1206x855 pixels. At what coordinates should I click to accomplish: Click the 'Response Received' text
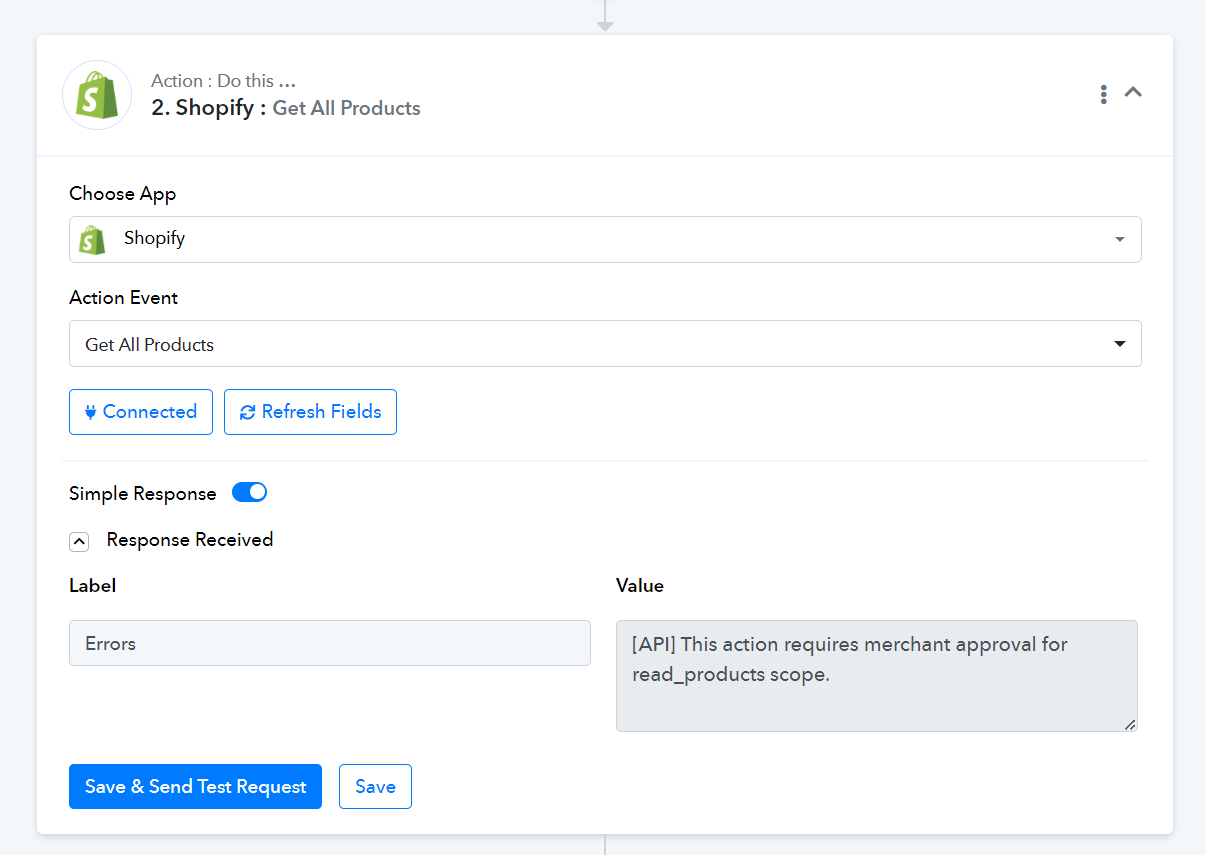[190, 540]
